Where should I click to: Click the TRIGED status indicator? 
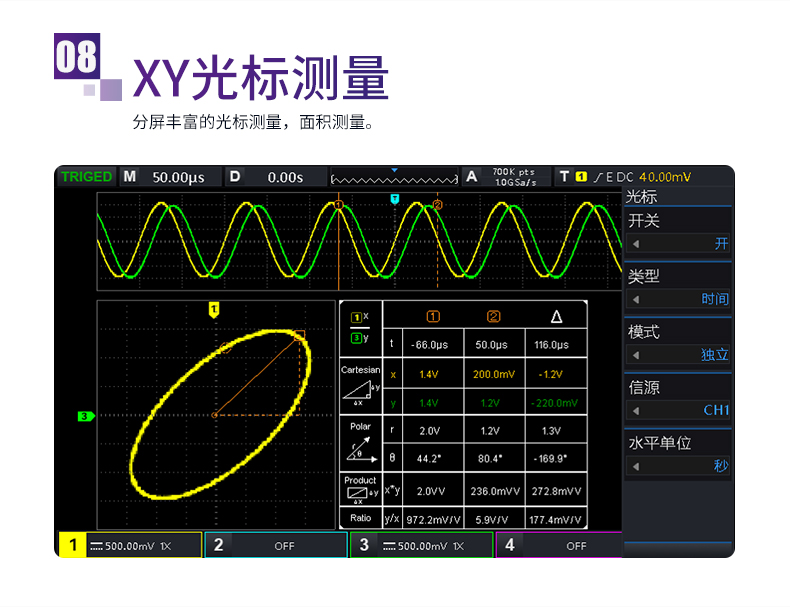tap(86, 177)
